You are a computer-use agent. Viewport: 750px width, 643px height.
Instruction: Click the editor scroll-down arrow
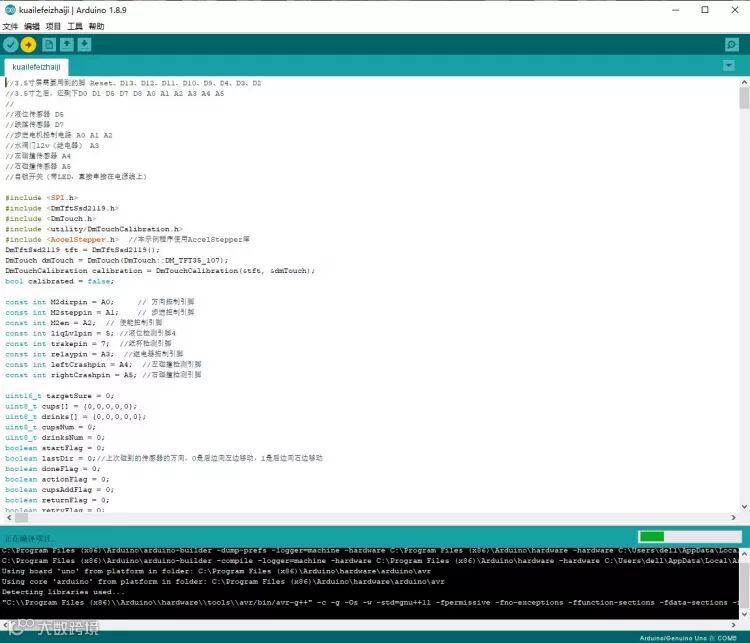tap(744, 507)
